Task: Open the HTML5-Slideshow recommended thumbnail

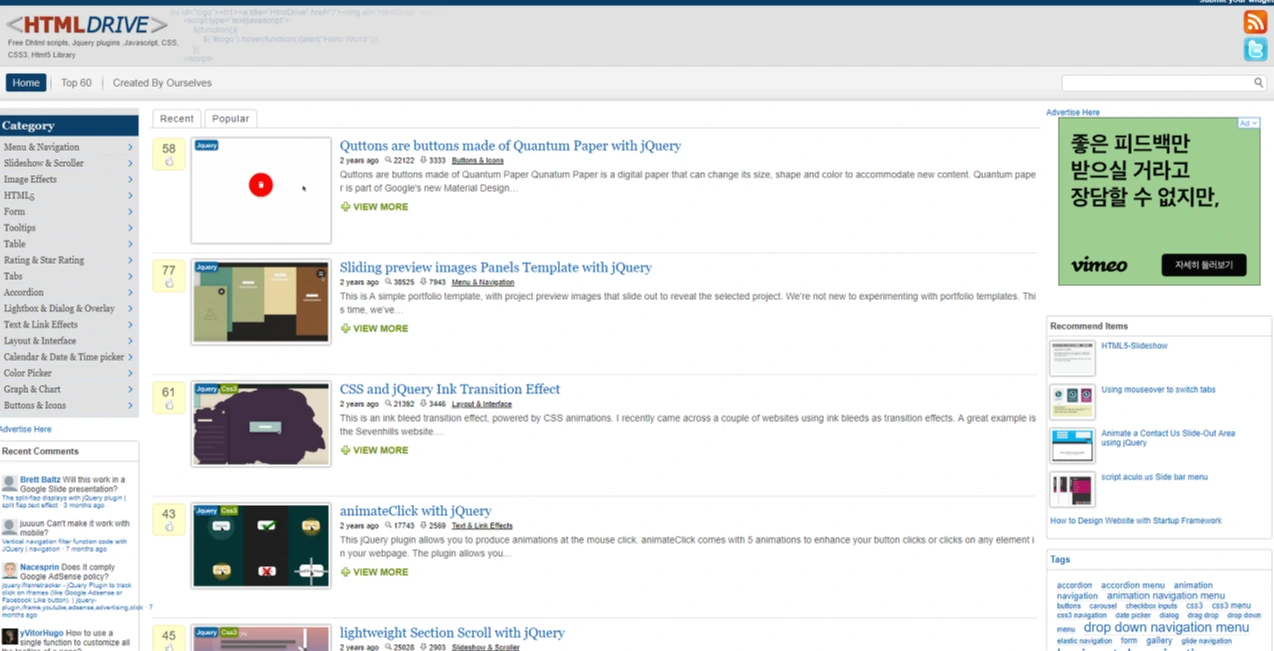Action: 1072,358
